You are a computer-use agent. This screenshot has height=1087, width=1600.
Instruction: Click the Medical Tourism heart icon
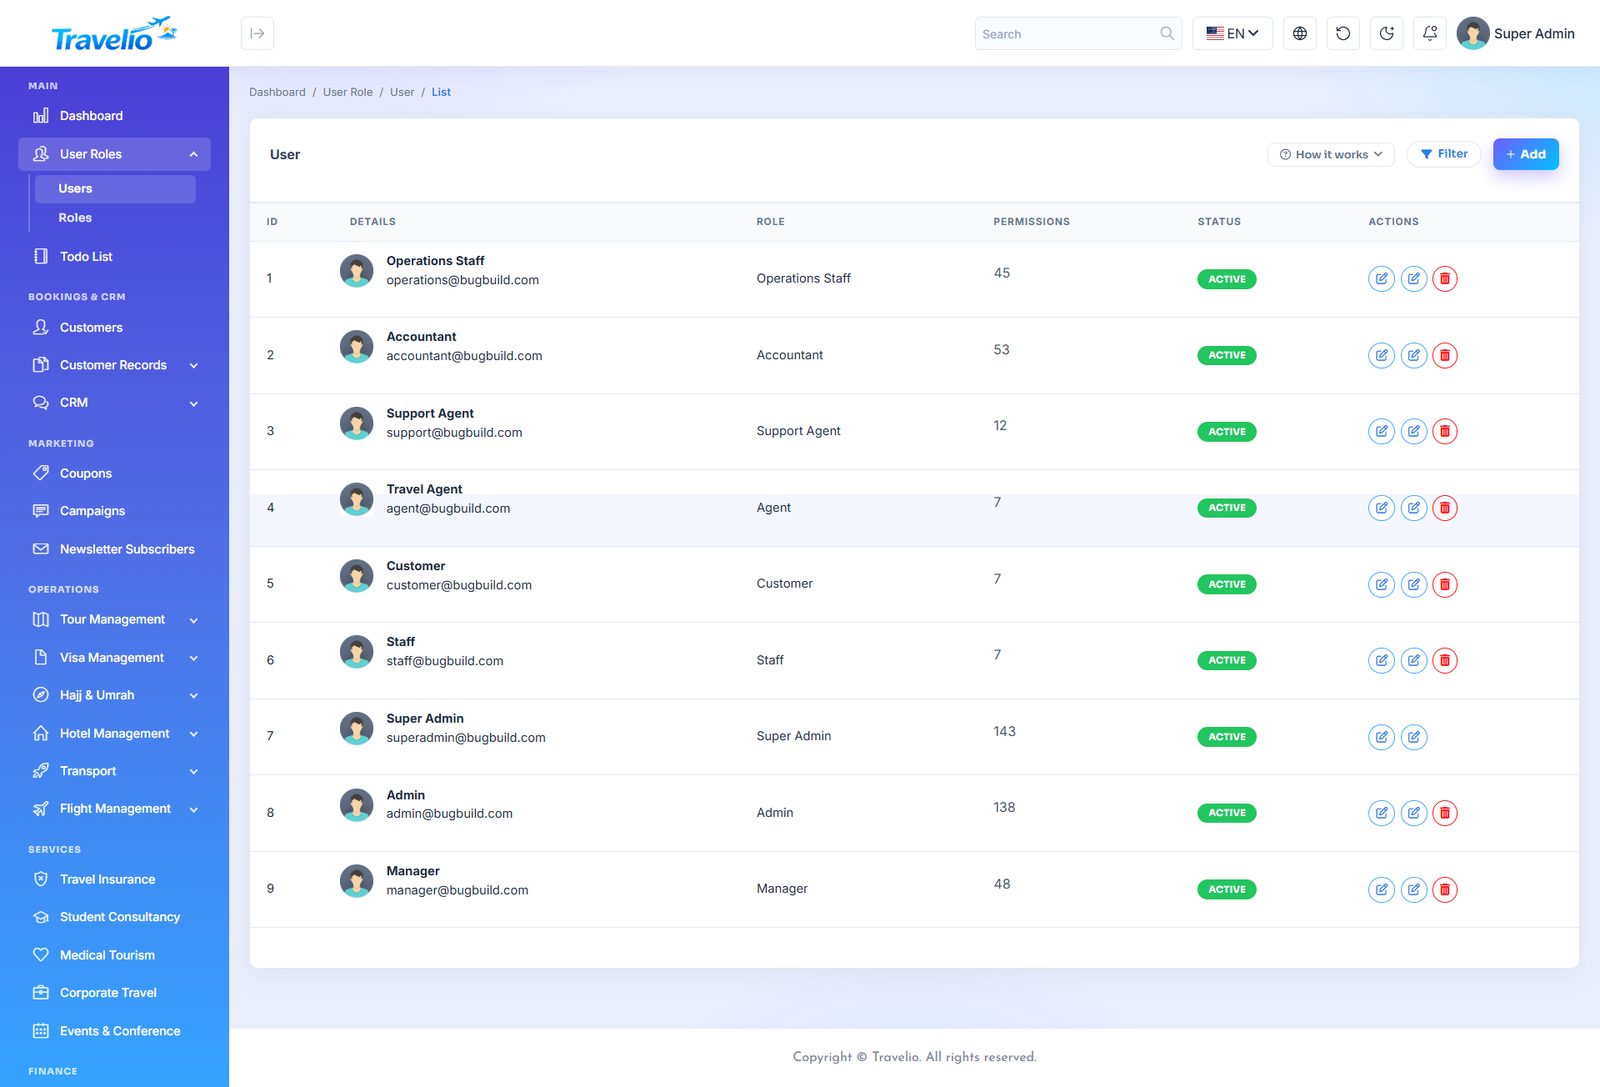41,955
